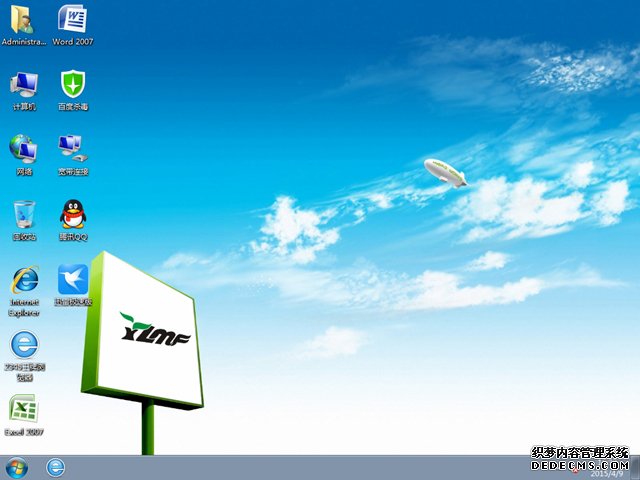Open the 迅雷 blue bird shortcut

click(73, 279)
